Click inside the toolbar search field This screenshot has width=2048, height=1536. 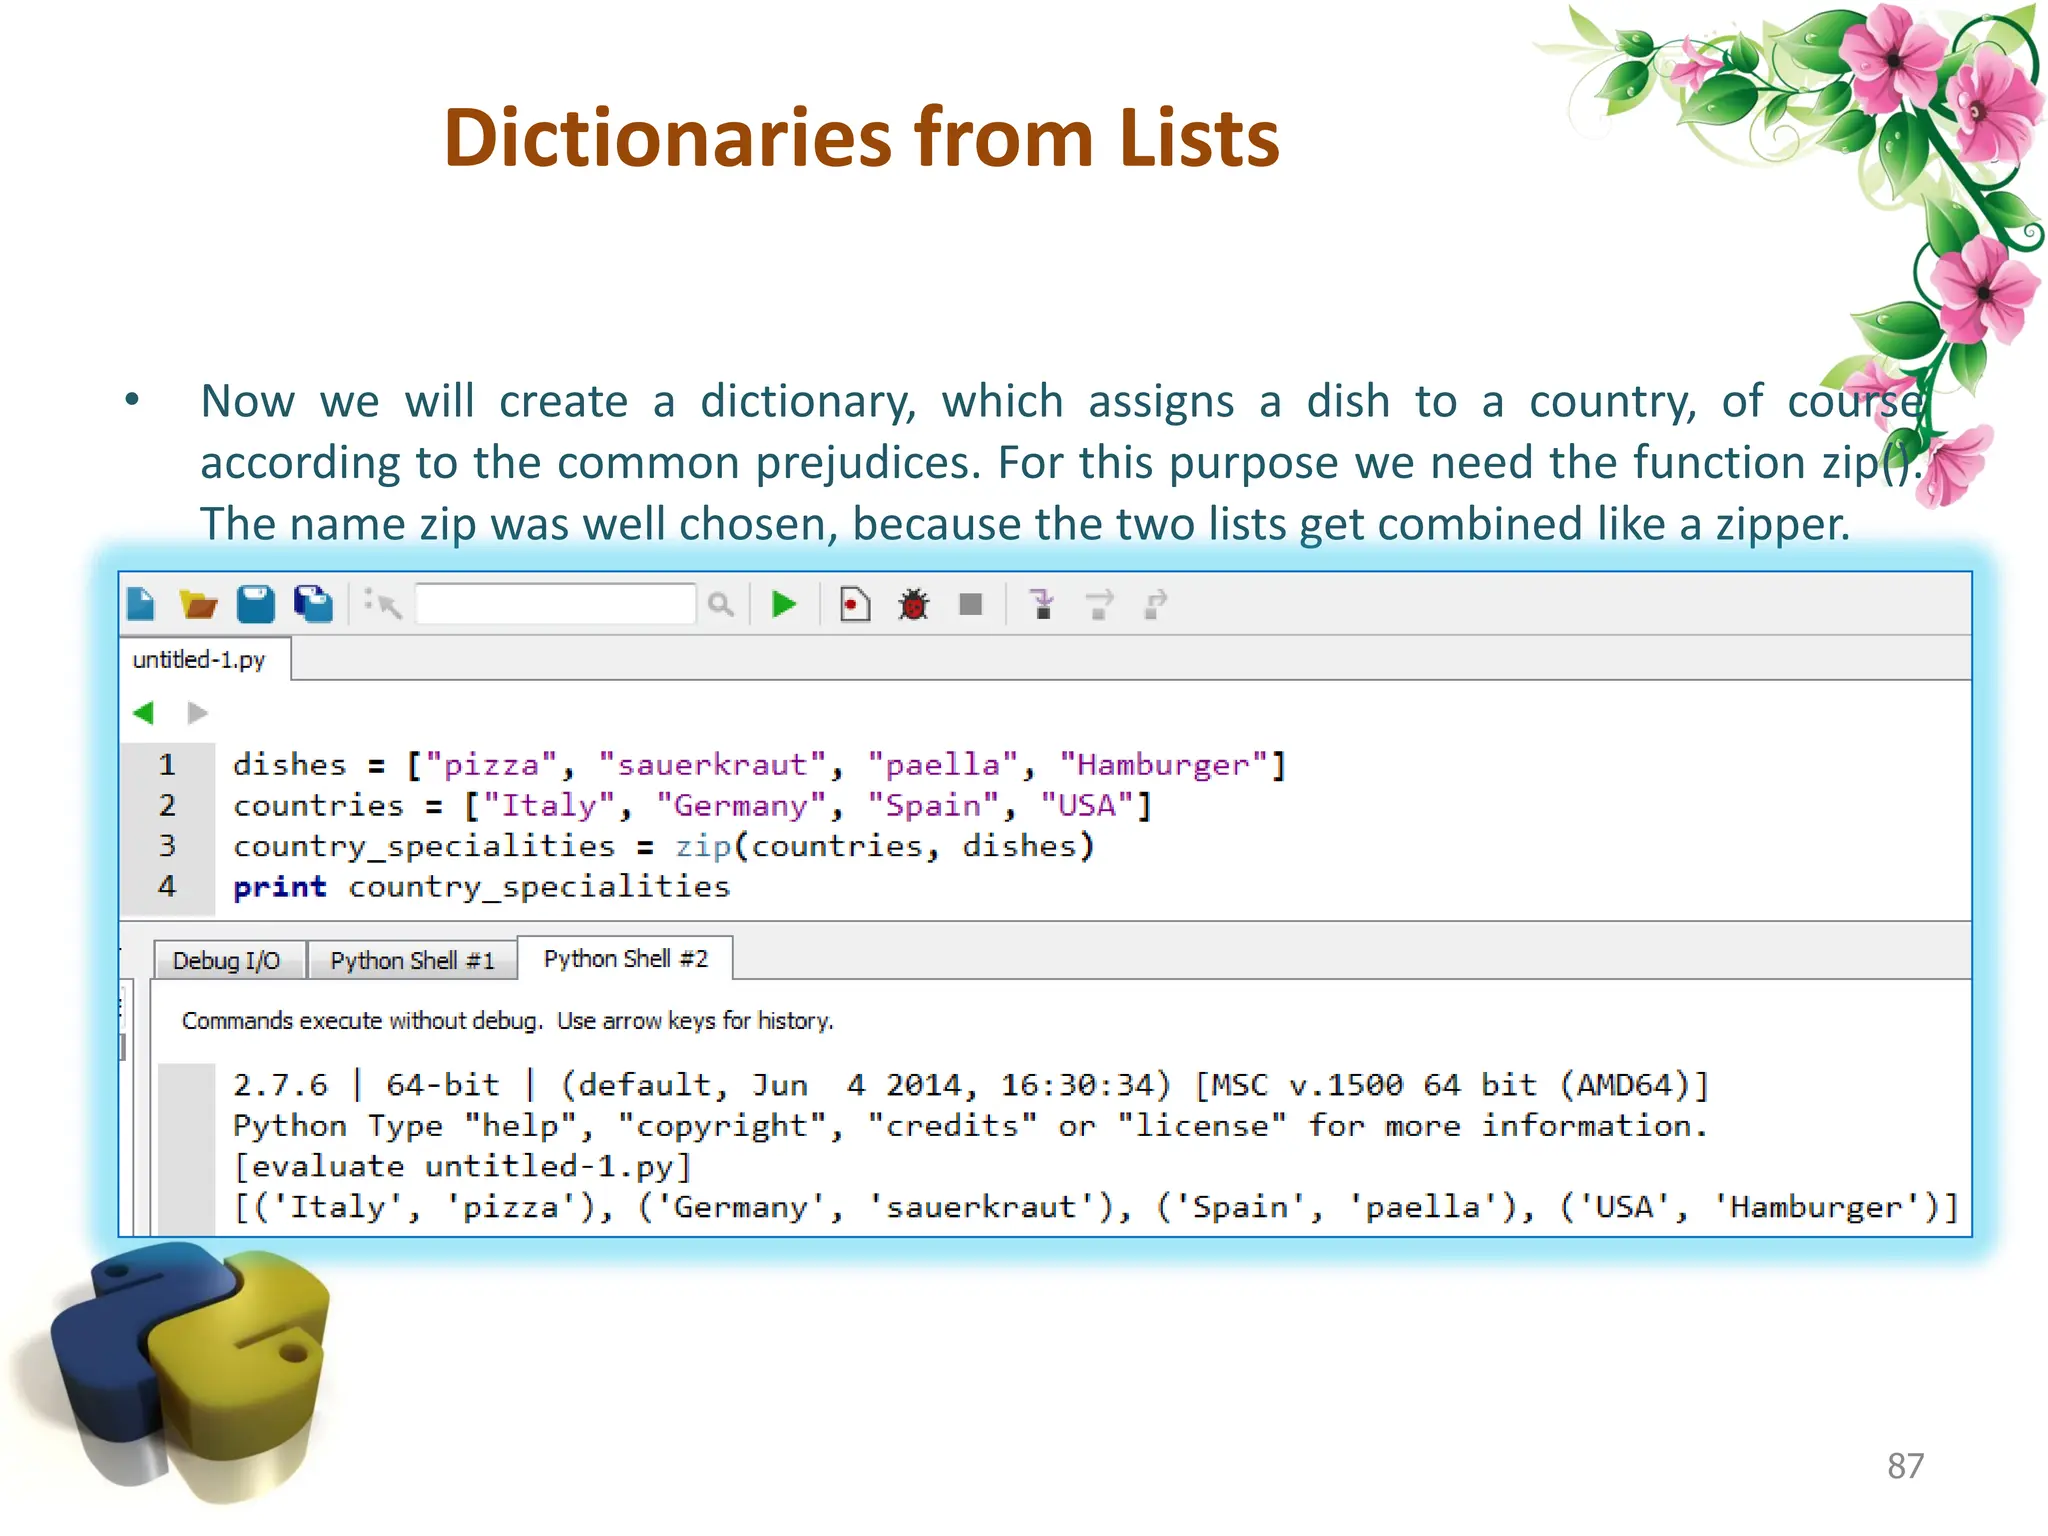pos(555,604)
